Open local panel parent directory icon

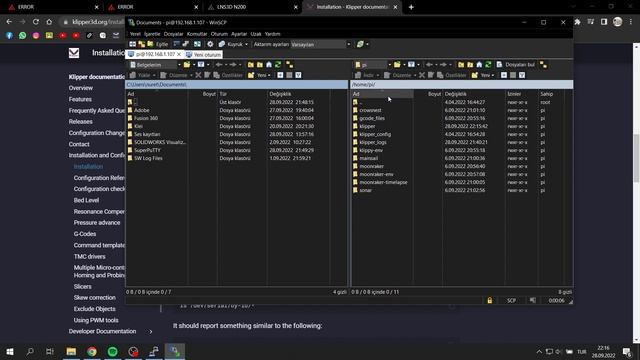click(251, 65)
